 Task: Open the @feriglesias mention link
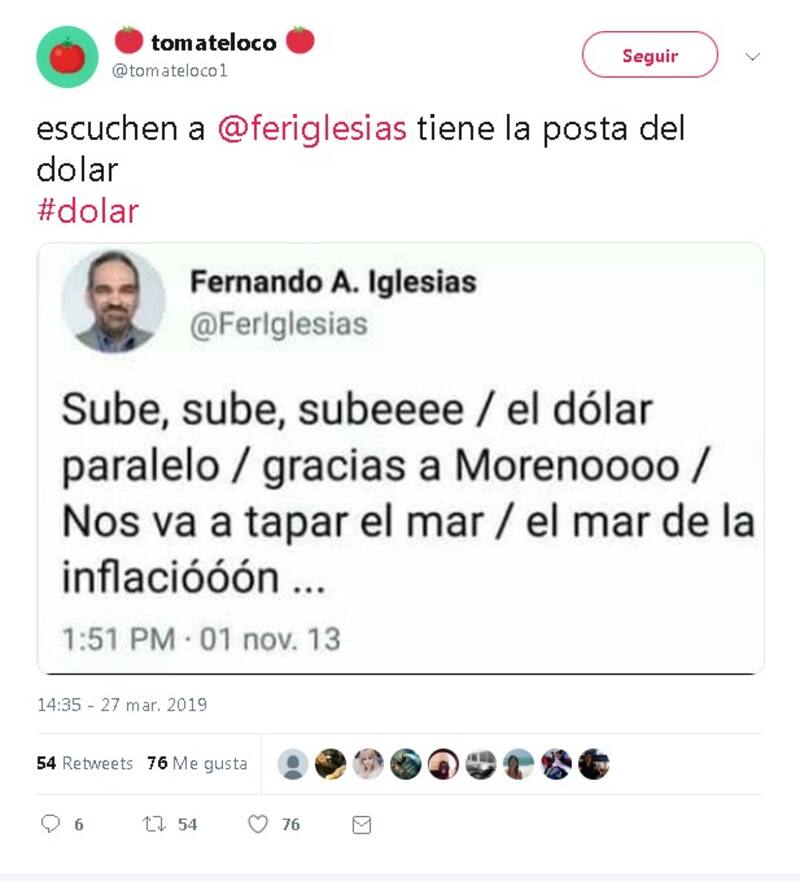click(x=312, y=128)
